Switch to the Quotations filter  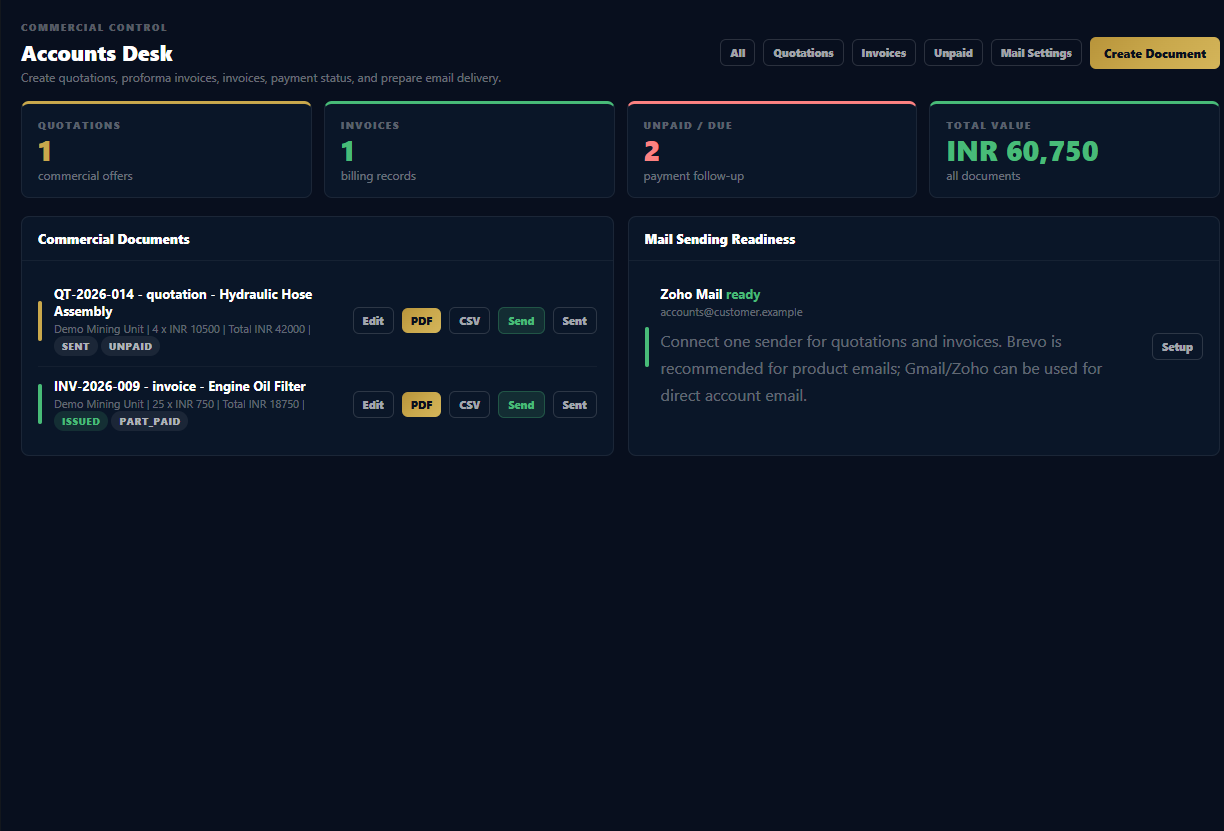(803, 53)
